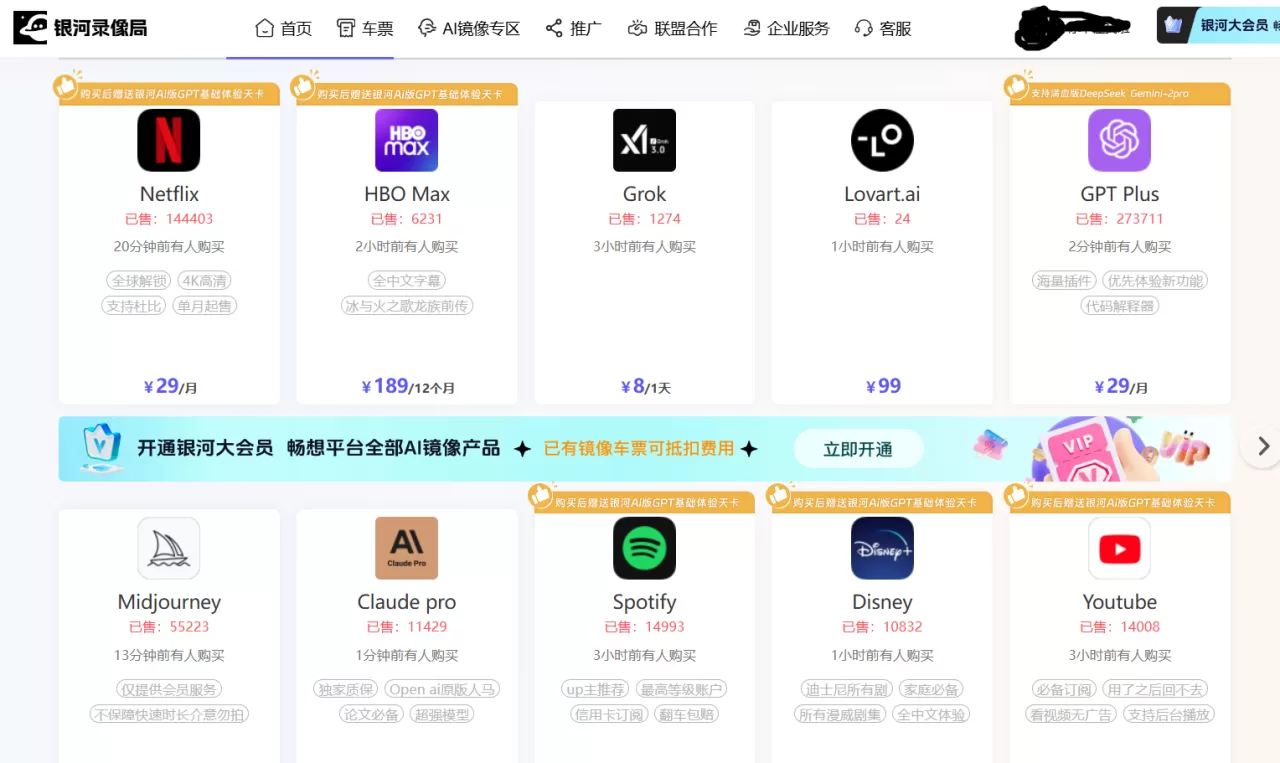This screenshot has height=763, width=1280.
Task: Click the Lovart.ai round logo
Action: 882,140
